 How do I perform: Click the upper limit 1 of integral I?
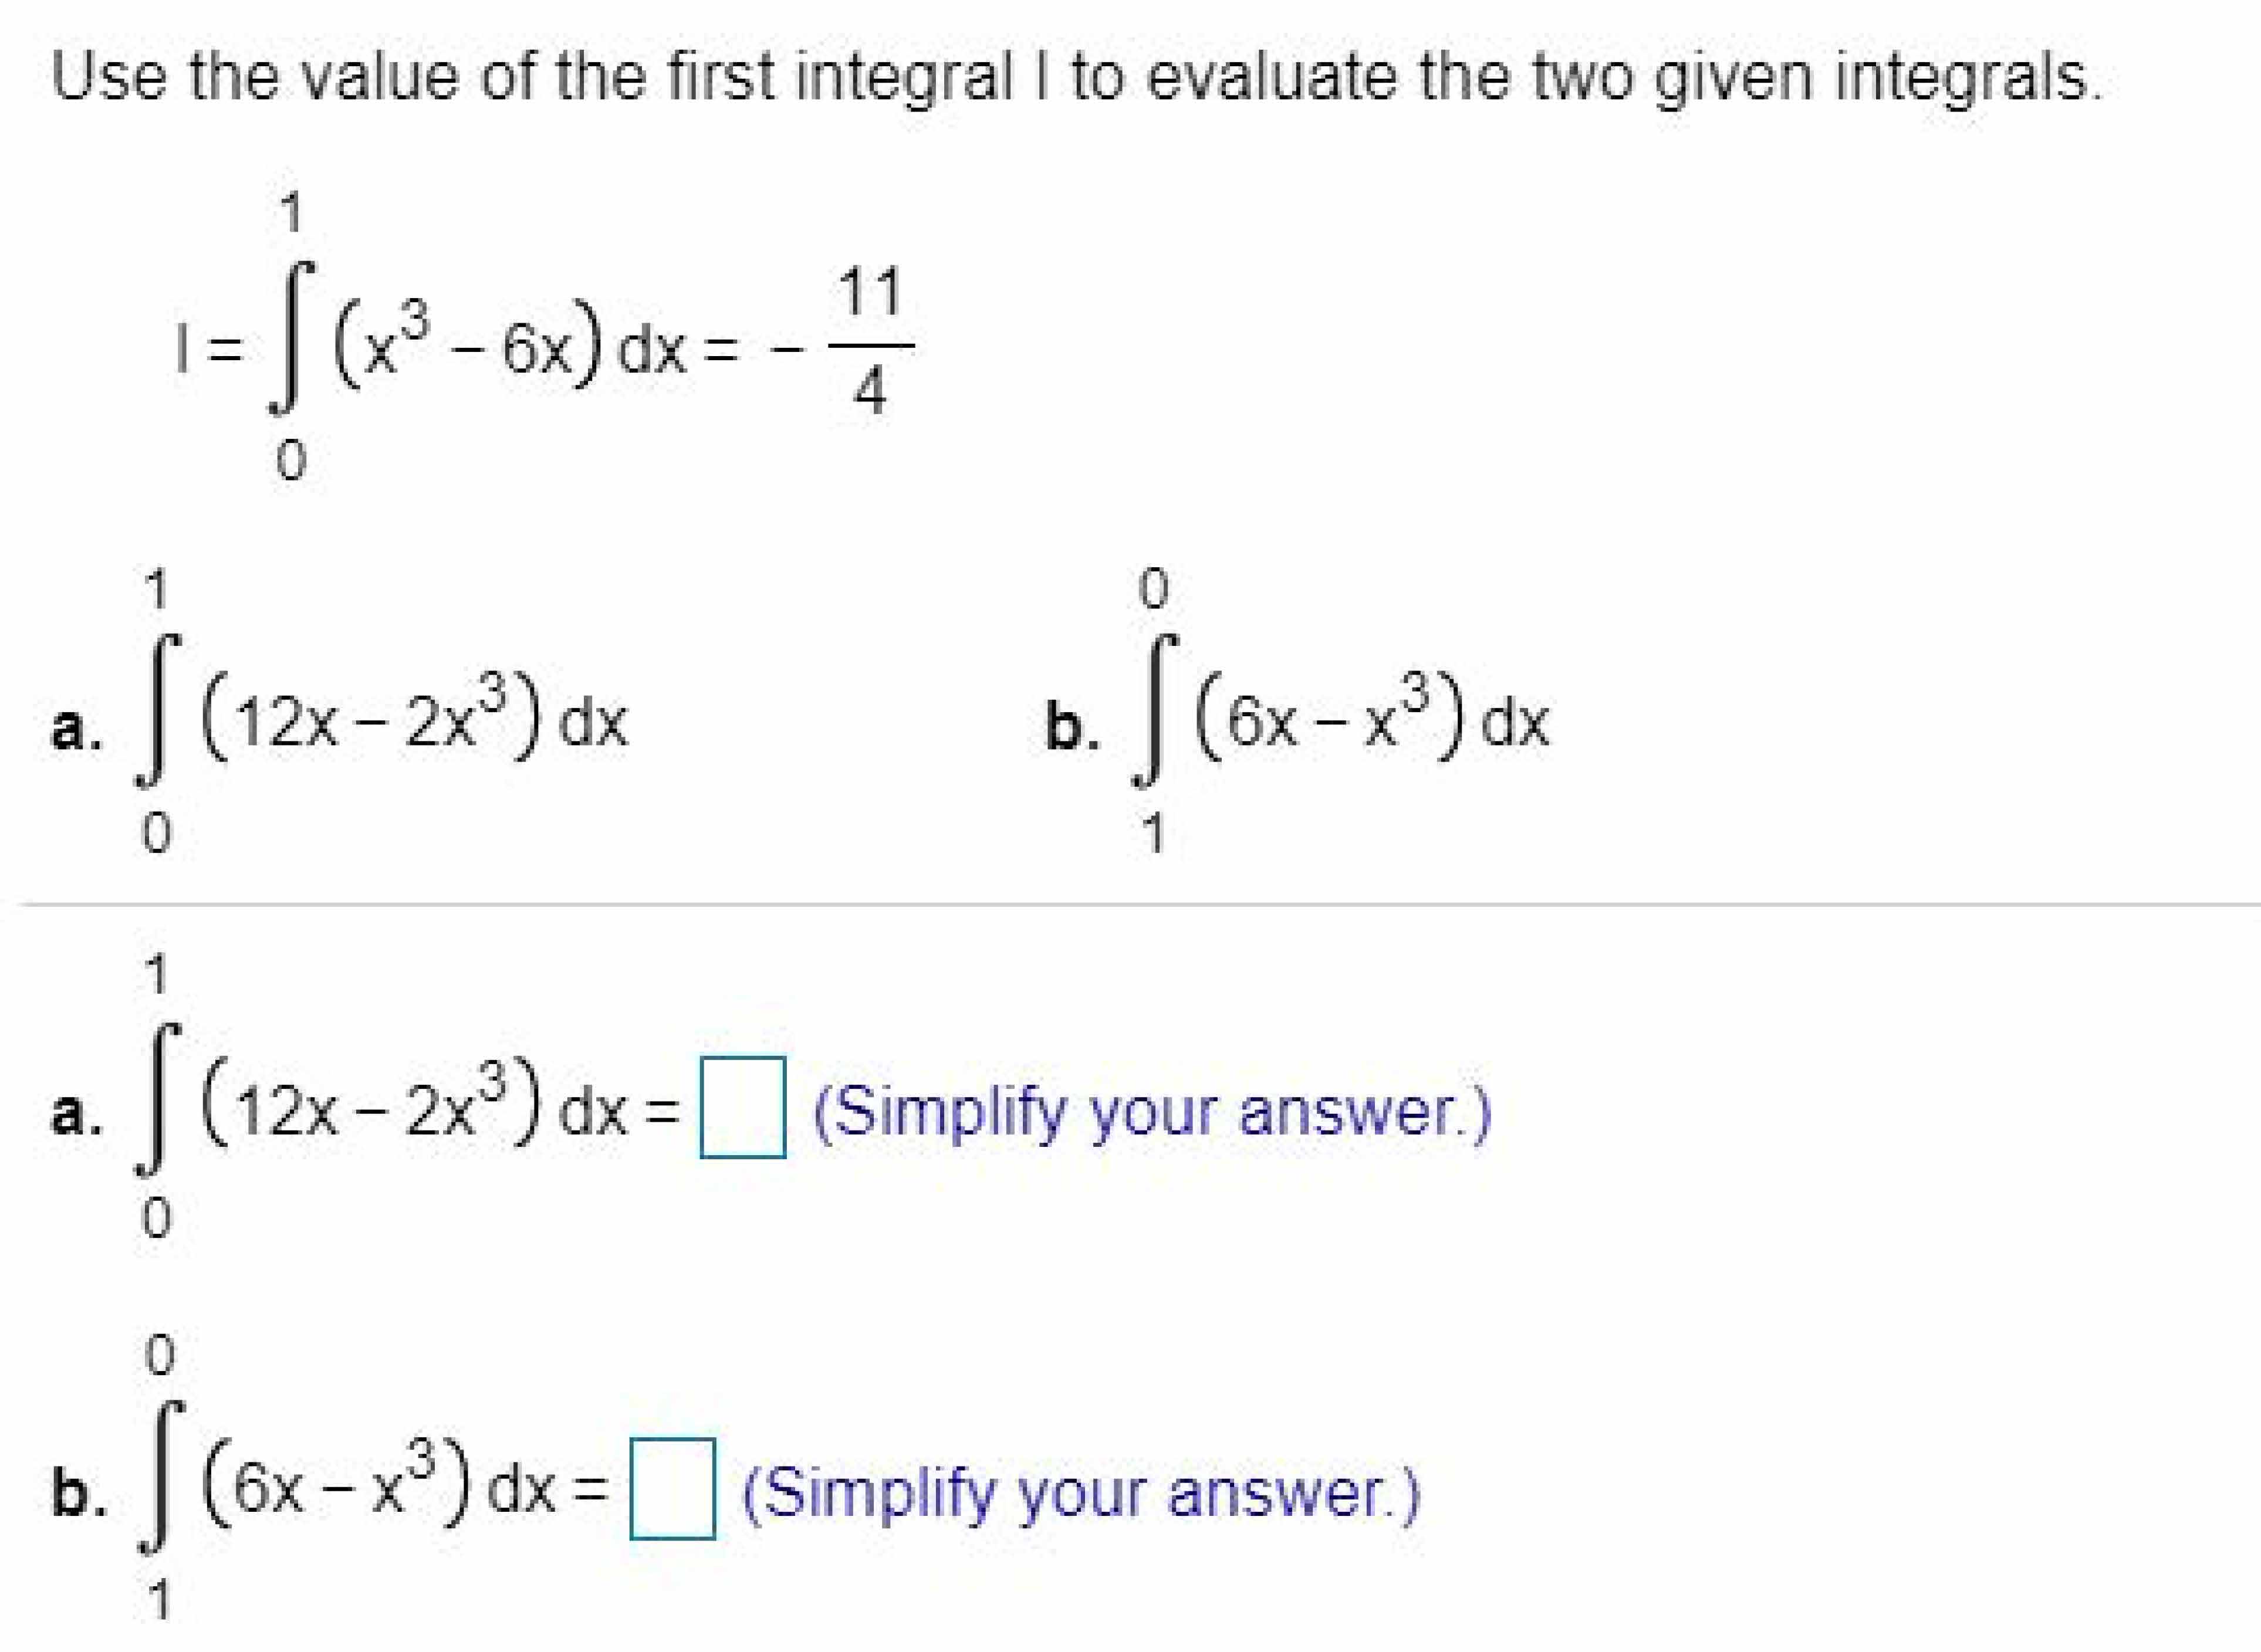point(290,213)
